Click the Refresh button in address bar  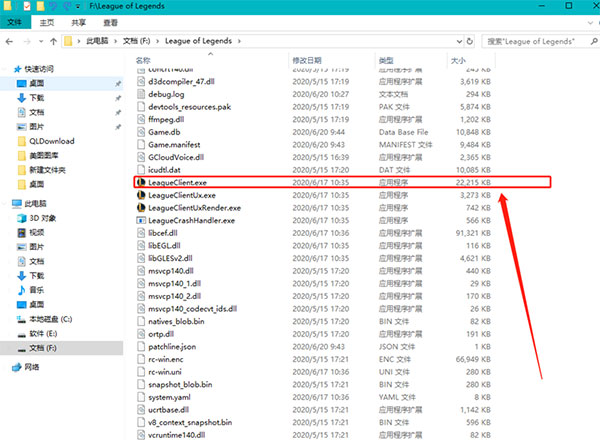click(470, 41)
